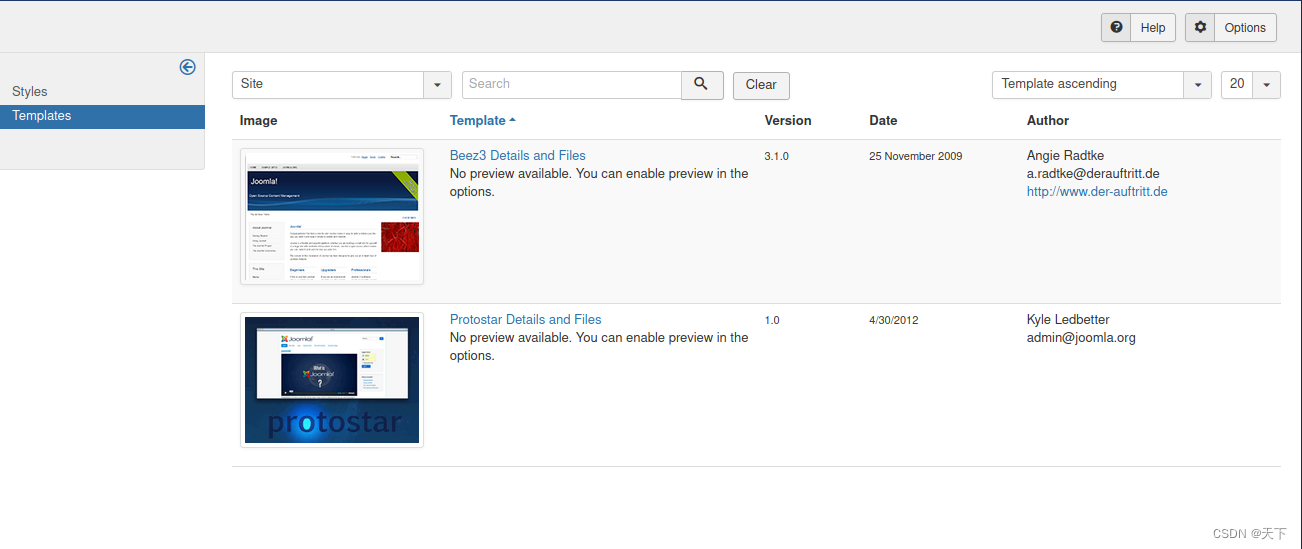
Task: Click the Author column header
Action: point(1048,120)
